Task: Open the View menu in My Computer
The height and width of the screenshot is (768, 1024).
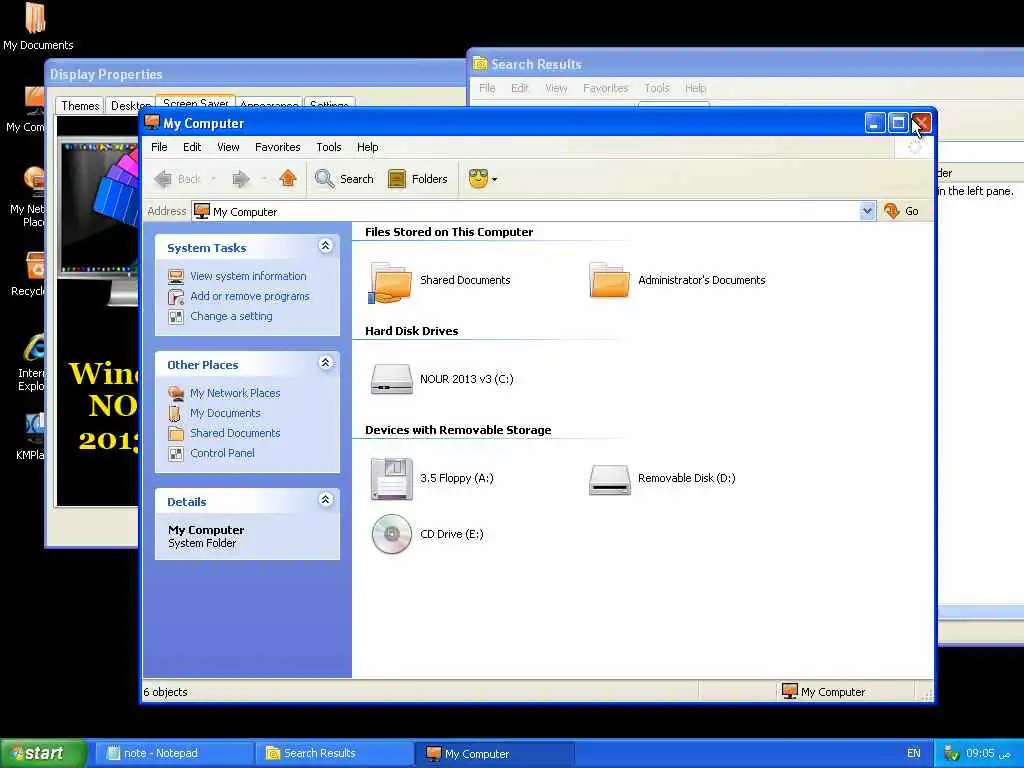Action: pos(228,147)
